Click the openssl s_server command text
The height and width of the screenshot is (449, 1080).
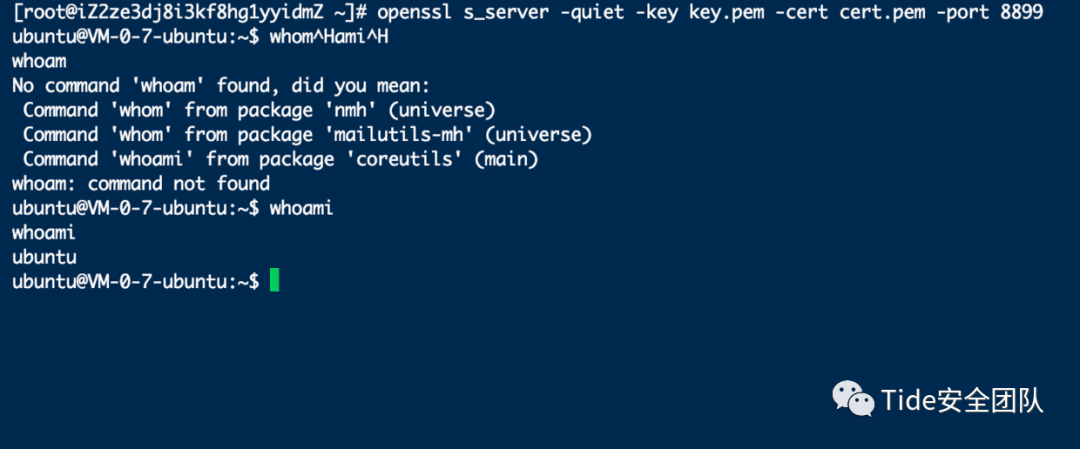(710, 13)
